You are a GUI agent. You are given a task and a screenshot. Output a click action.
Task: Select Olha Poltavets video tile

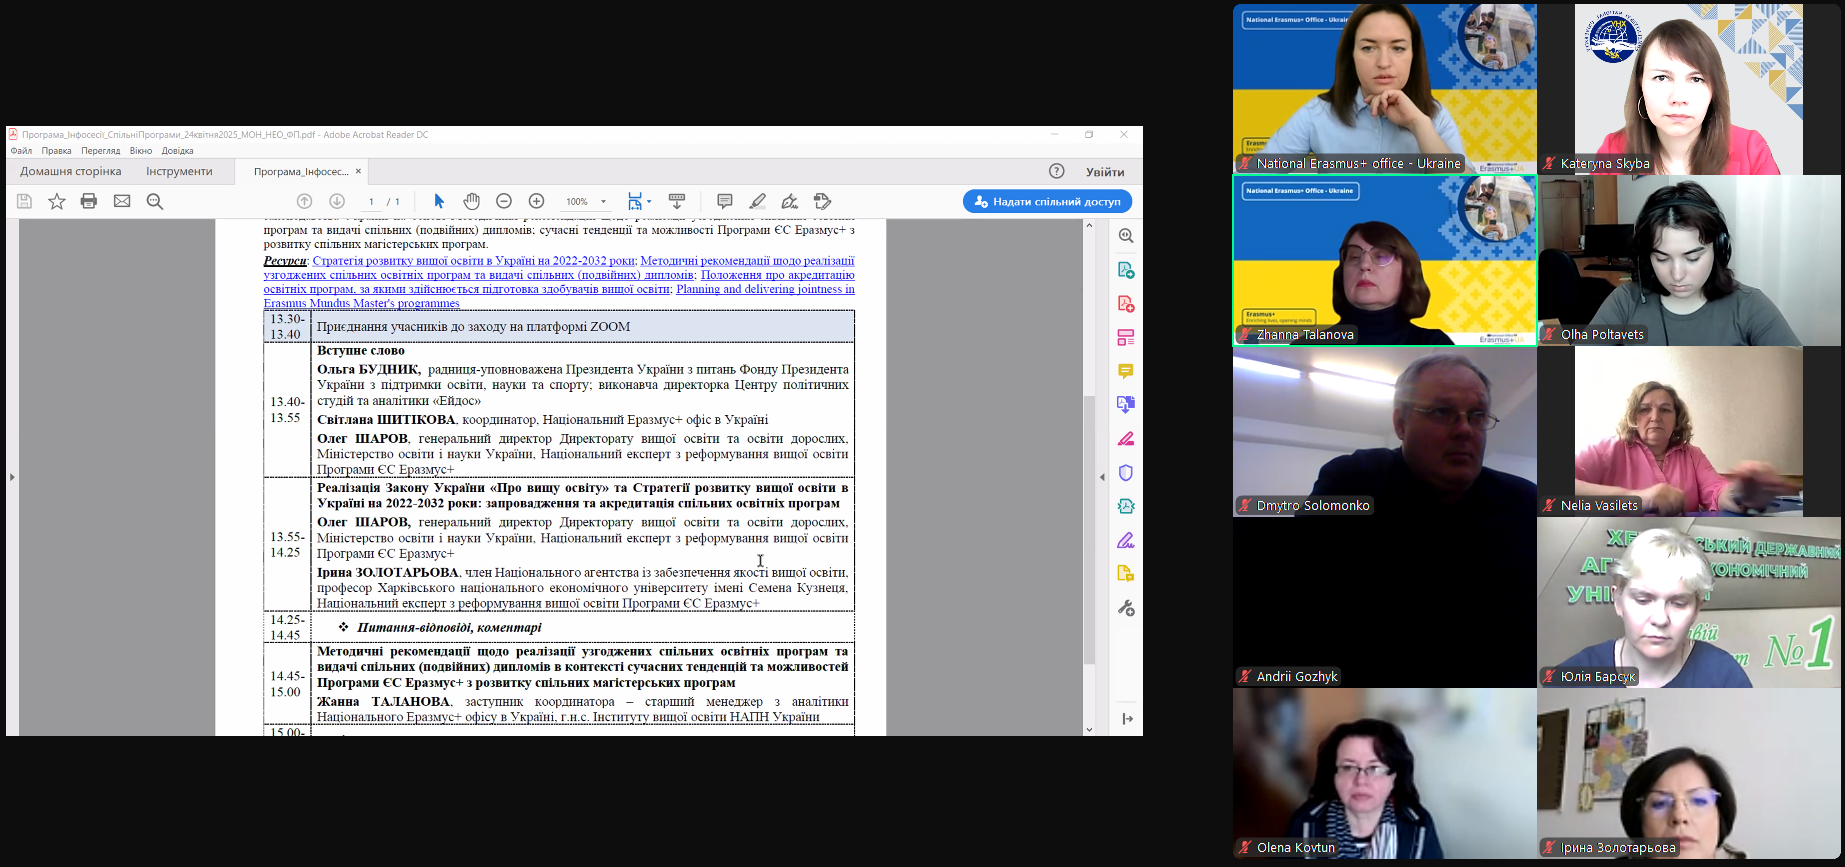pos(1689,261)
